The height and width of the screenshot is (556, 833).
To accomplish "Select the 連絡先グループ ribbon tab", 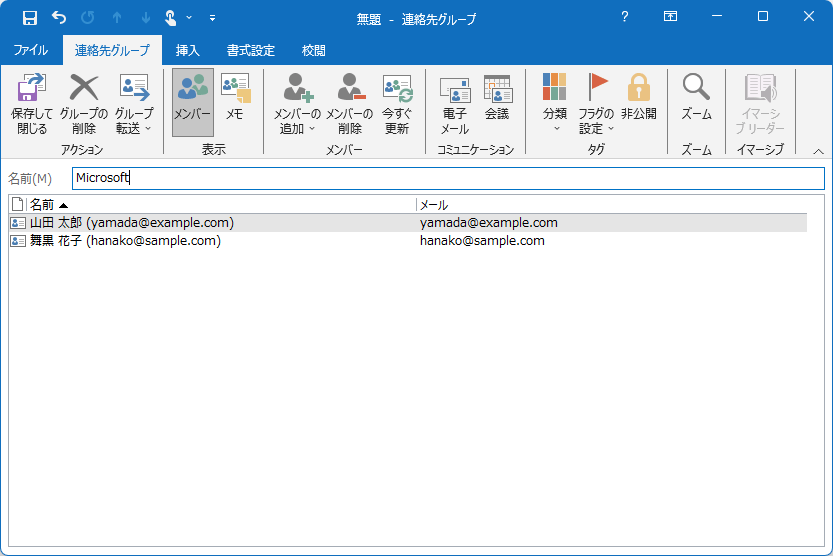I will (x=112, y=50).
